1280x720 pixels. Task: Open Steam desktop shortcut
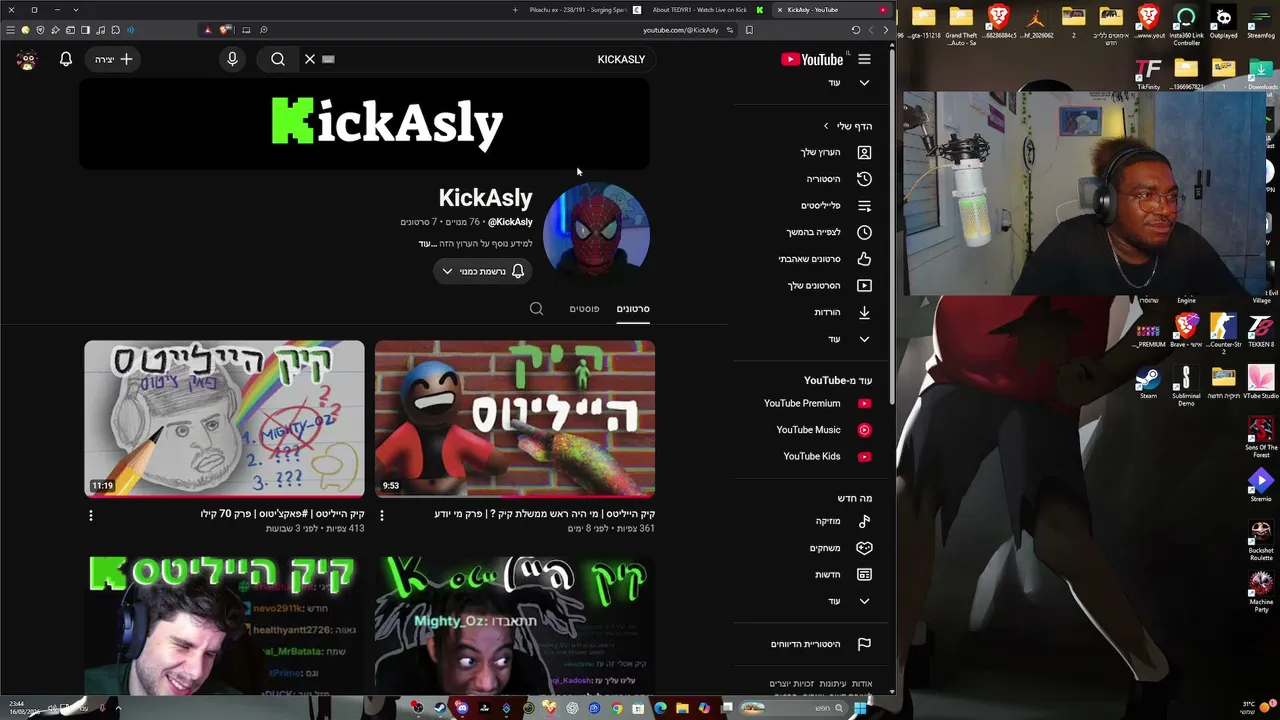1148,384
